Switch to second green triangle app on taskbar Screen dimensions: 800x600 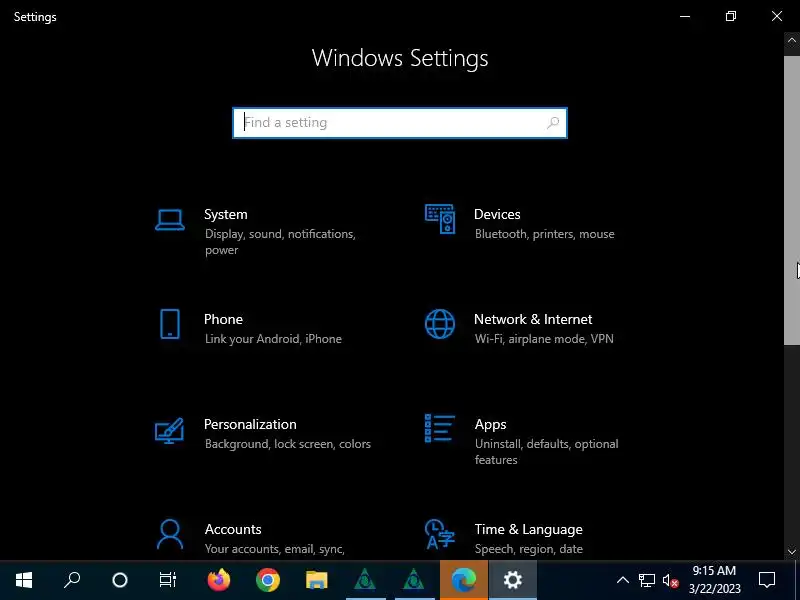click(x=414, y=580)
